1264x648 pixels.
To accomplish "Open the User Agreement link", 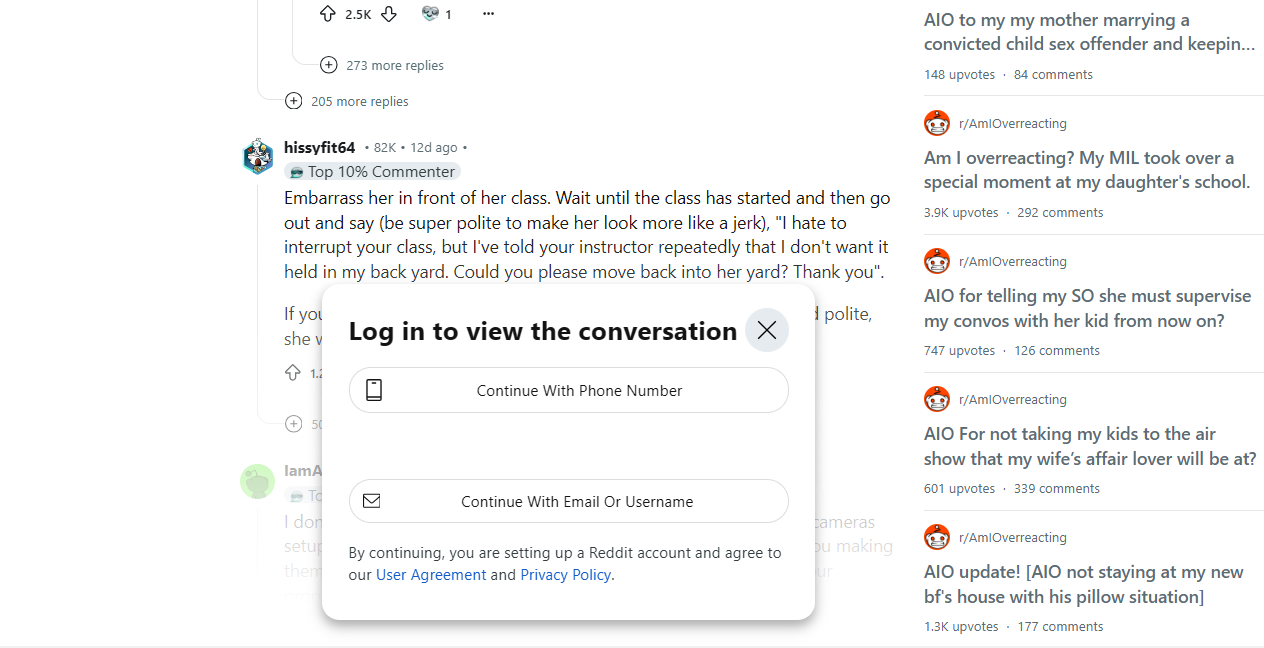I will click(x=431, y=574).
